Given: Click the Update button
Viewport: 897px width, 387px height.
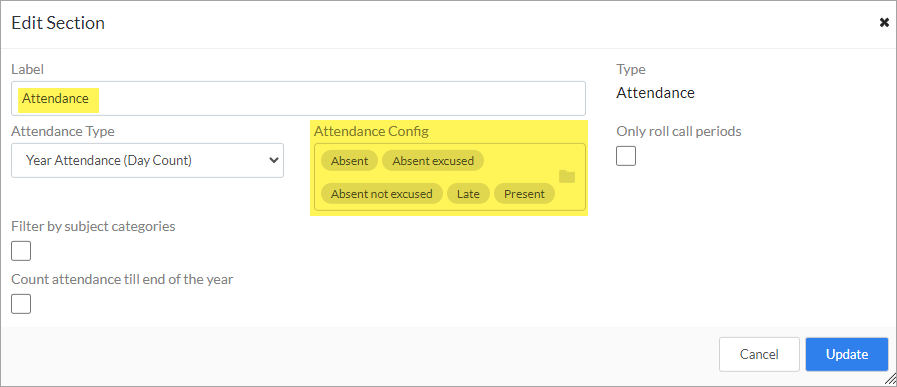Looking at the screenshot, I should [x=847, y=354].
